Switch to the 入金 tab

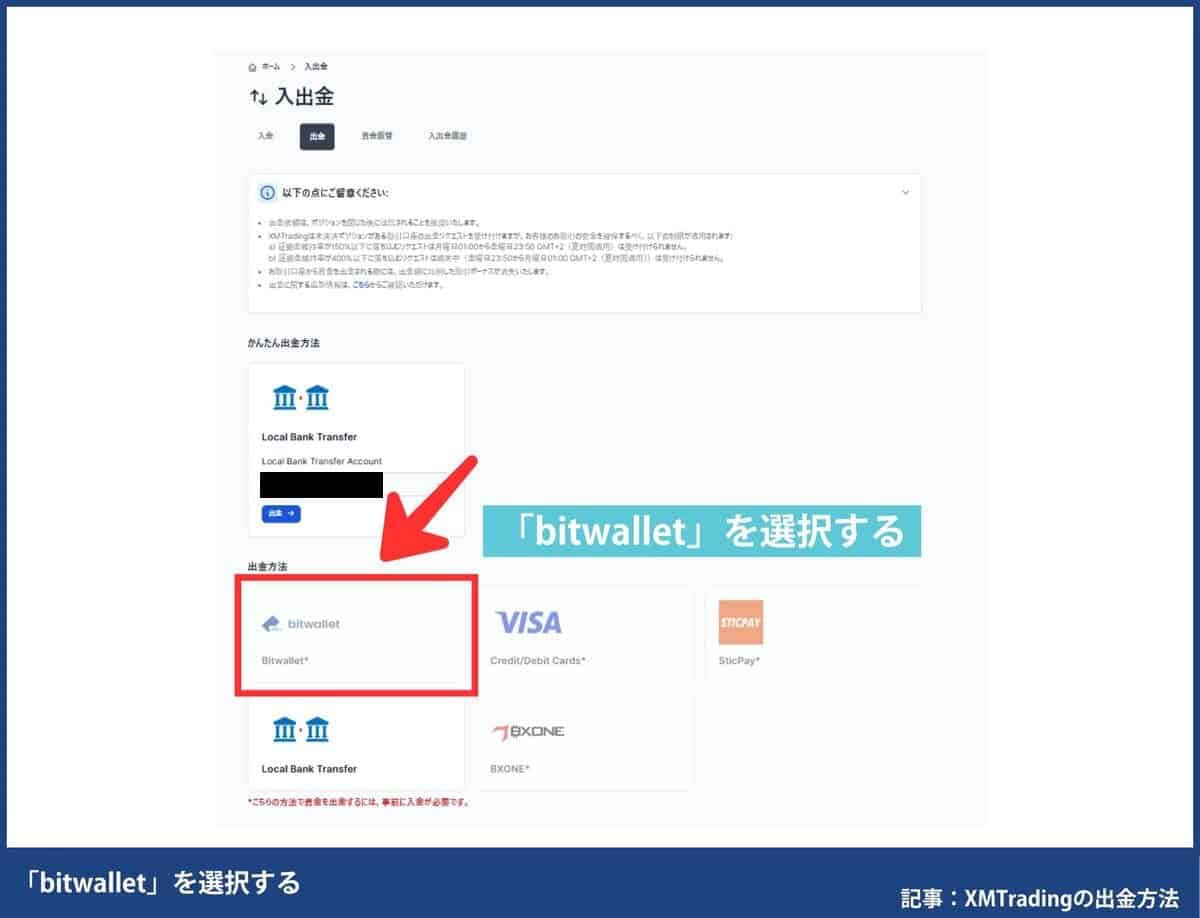(265, 136)
